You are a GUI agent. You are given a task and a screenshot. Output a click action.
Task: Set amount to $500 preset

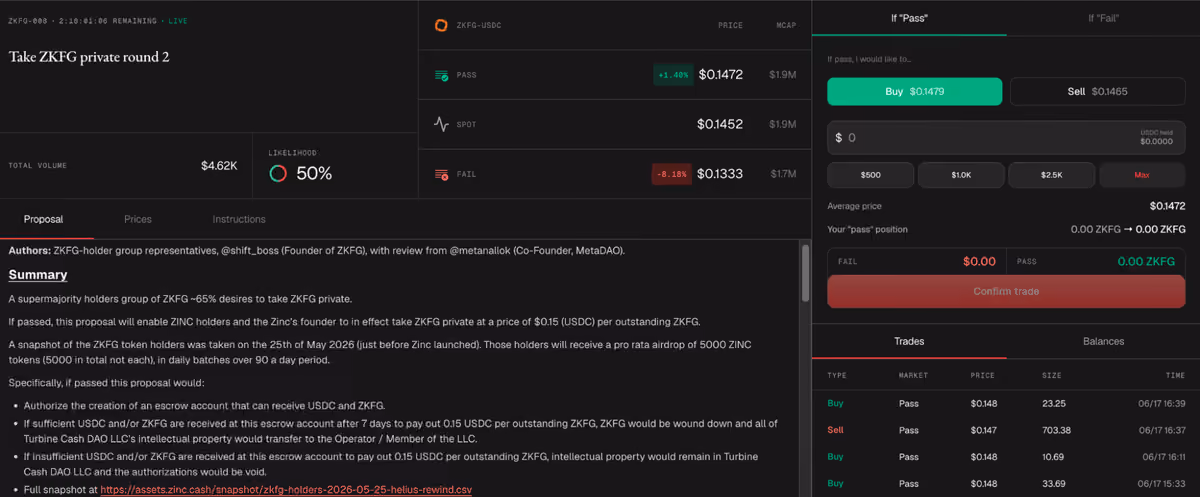click(x=870, y=175)
